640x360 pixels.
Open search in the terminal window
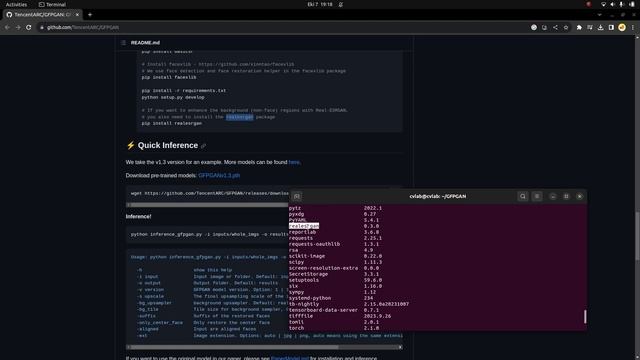pos(522,196)
